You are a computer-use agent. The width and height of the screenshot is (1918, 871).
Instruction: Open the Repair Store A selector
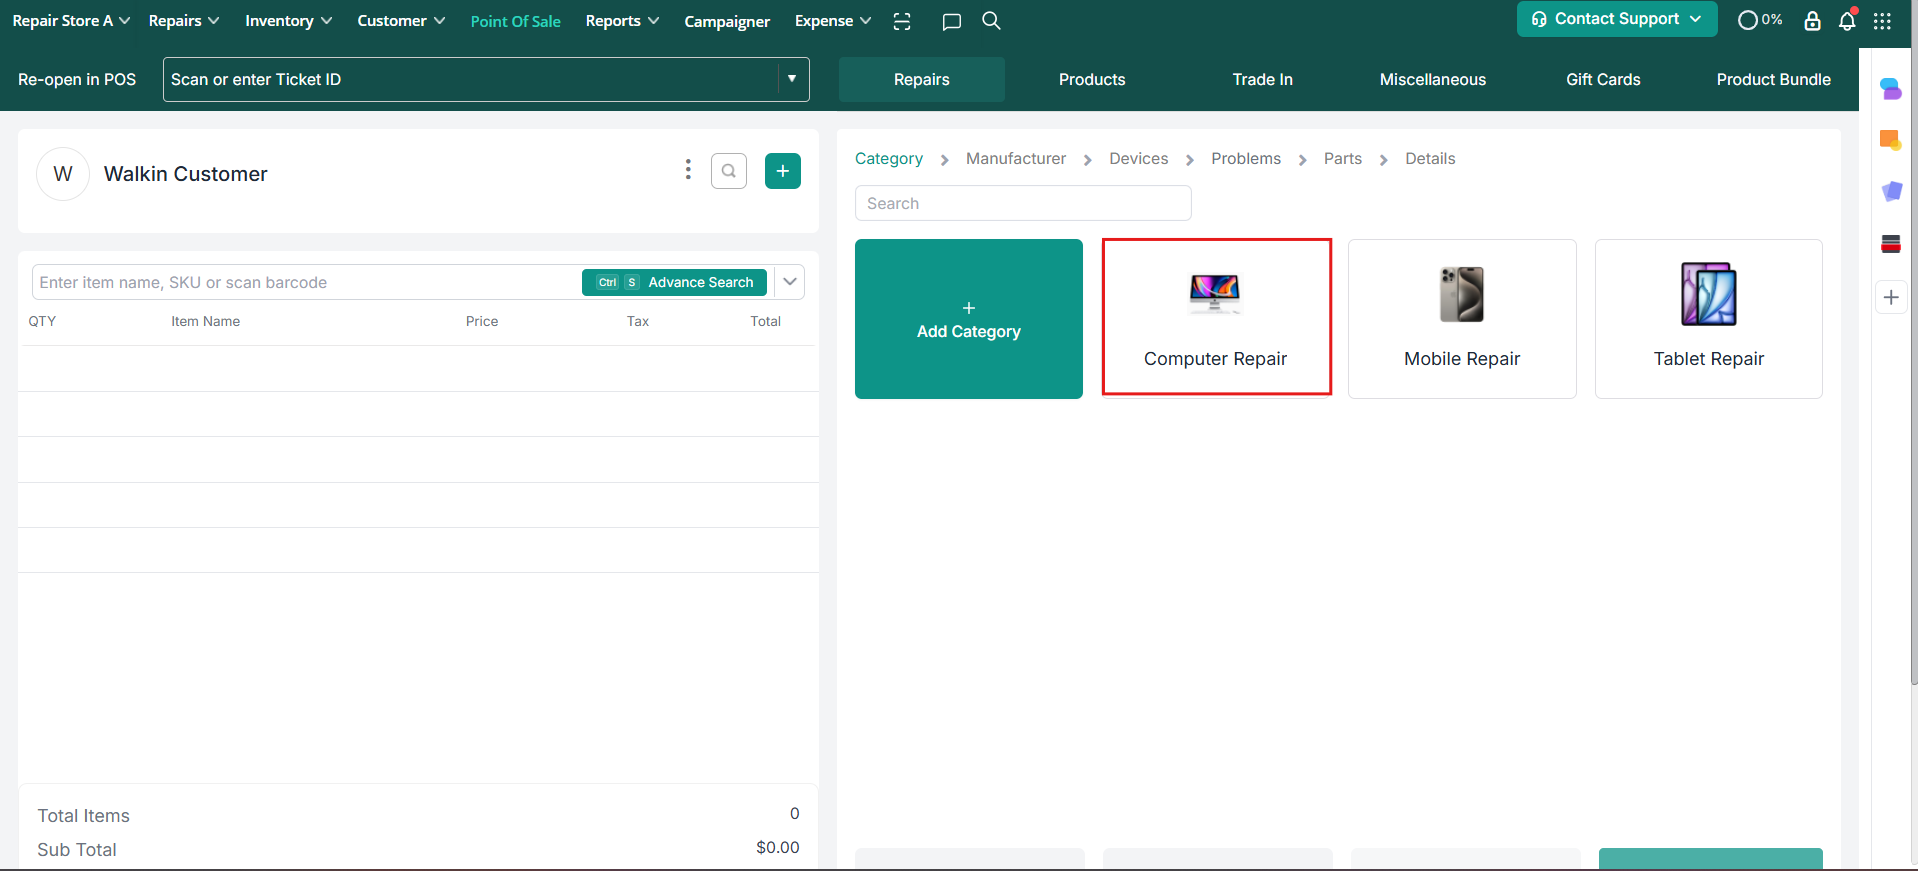71,21
